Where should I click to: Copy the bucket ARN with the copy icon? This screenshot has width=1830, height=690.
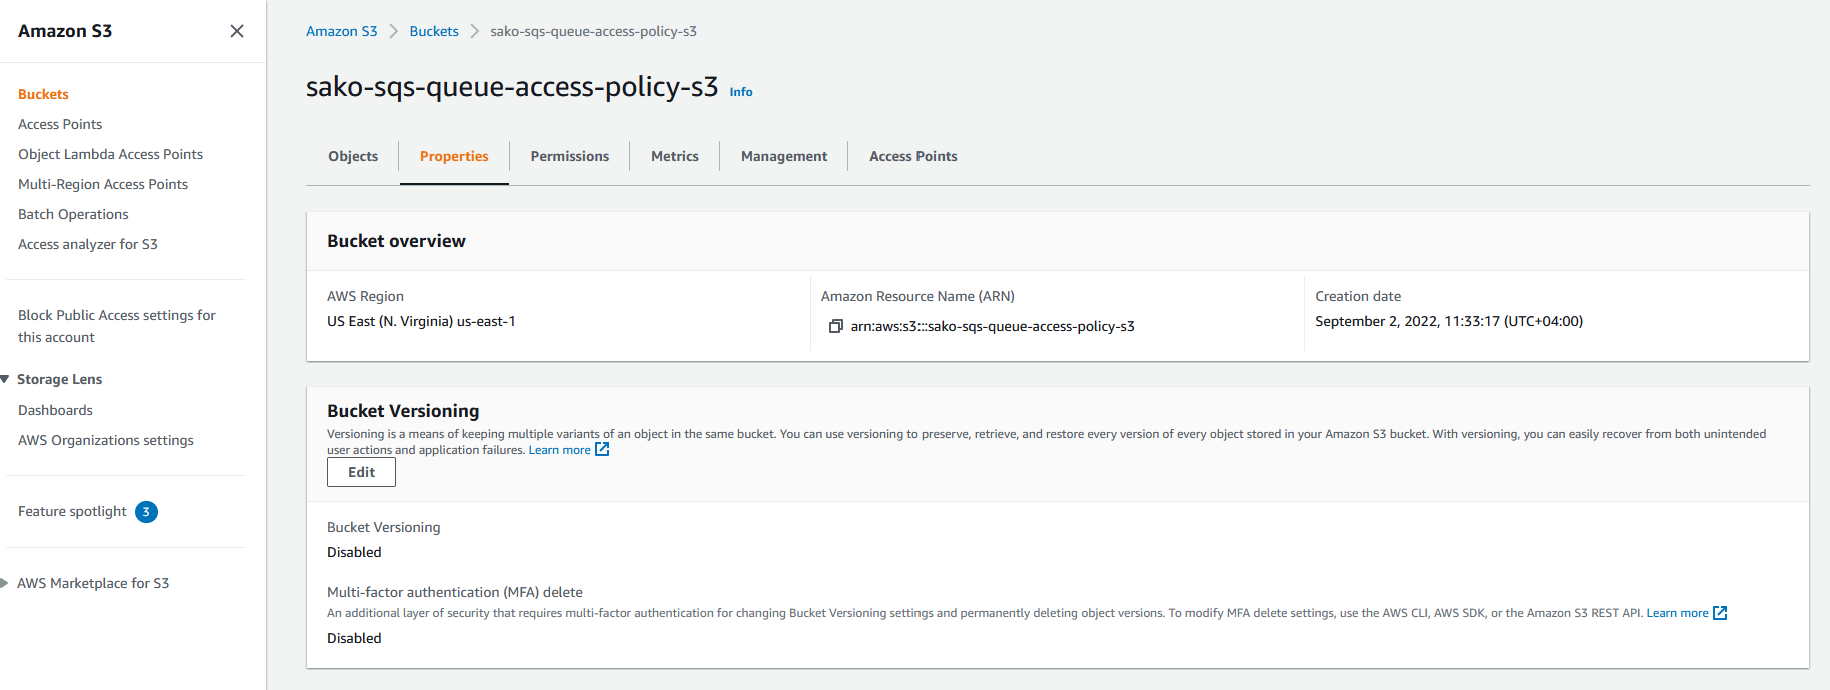click(x=836, y=326)
